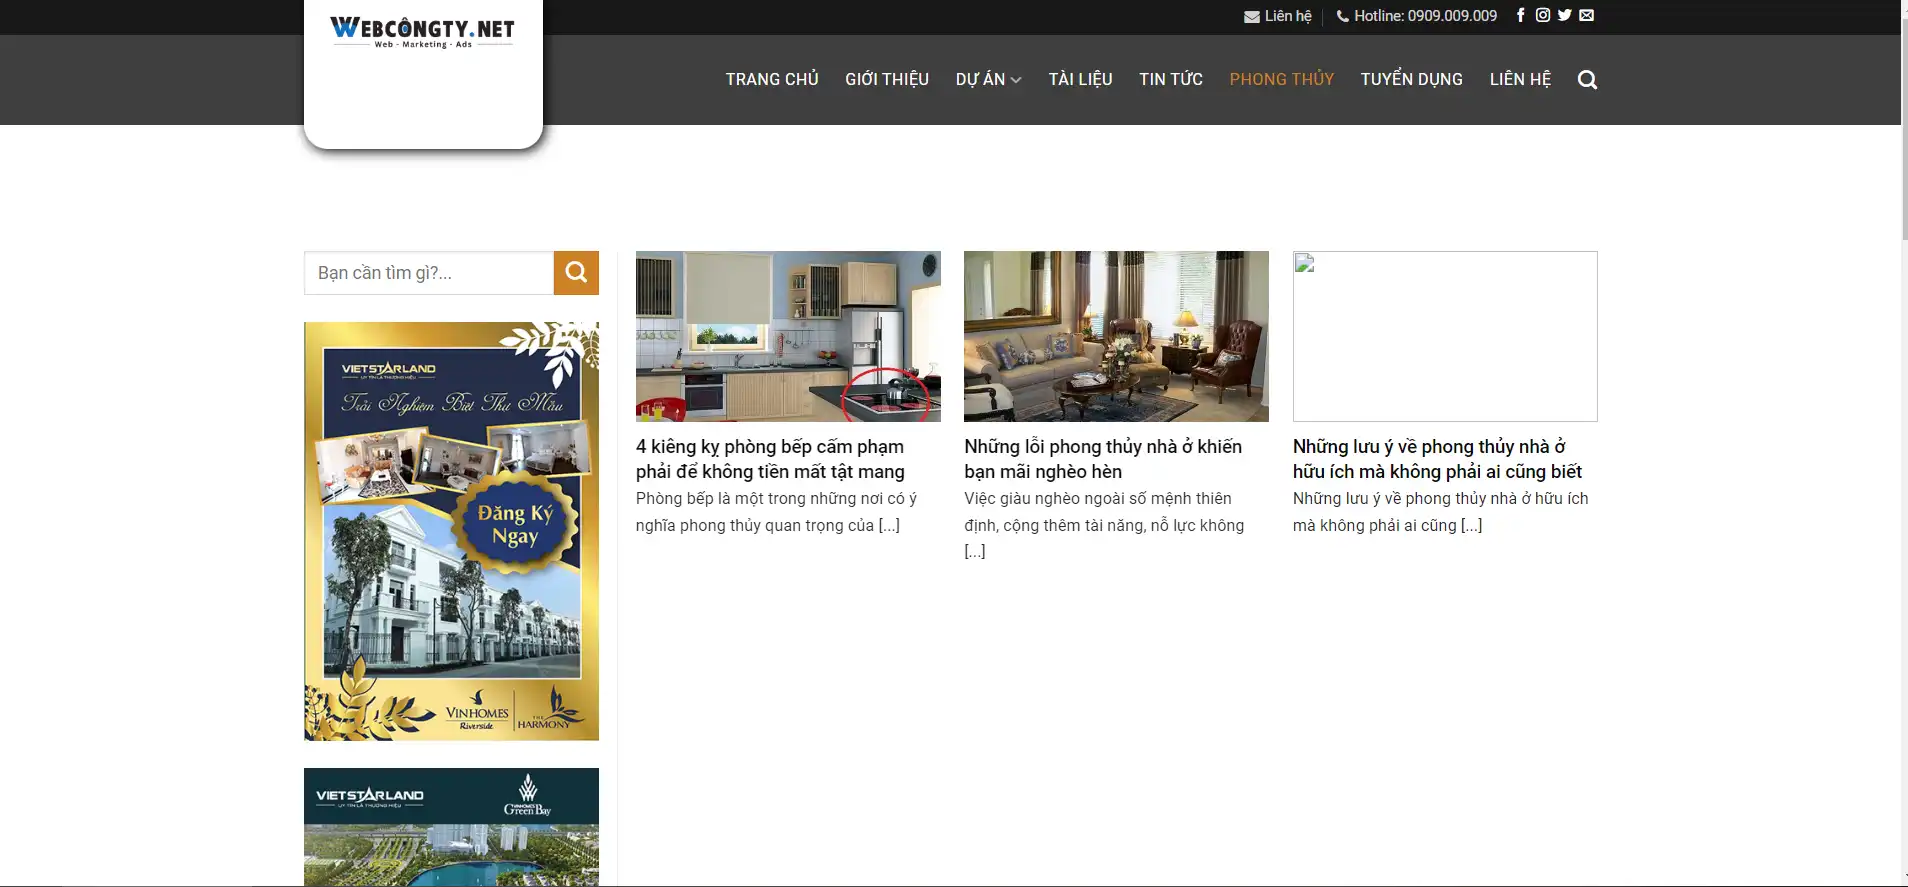Open the header search magnifier icon

pos(1587,80)
